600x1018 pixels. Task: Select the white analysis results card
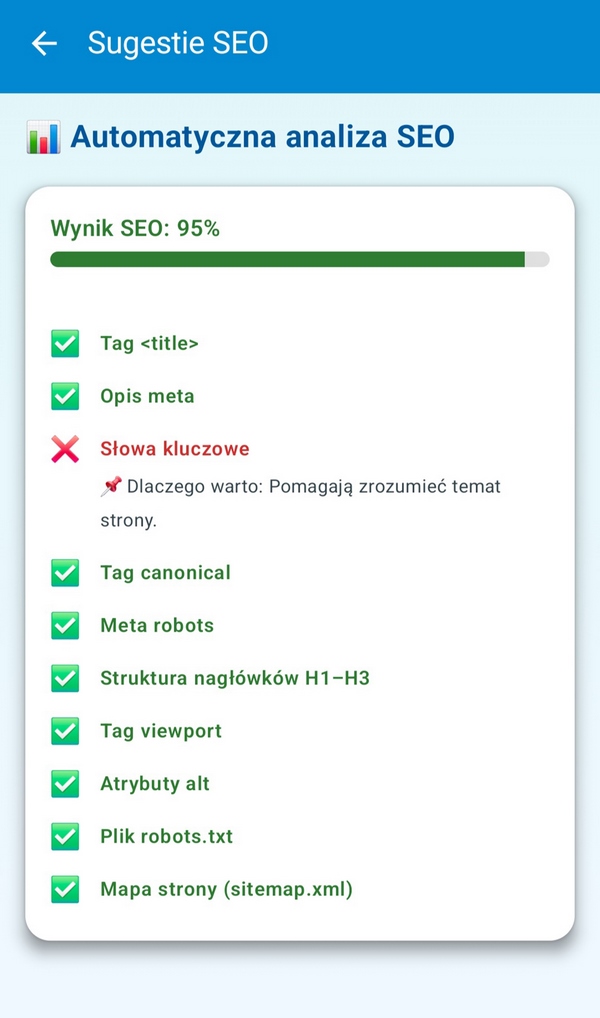point(300,560)
